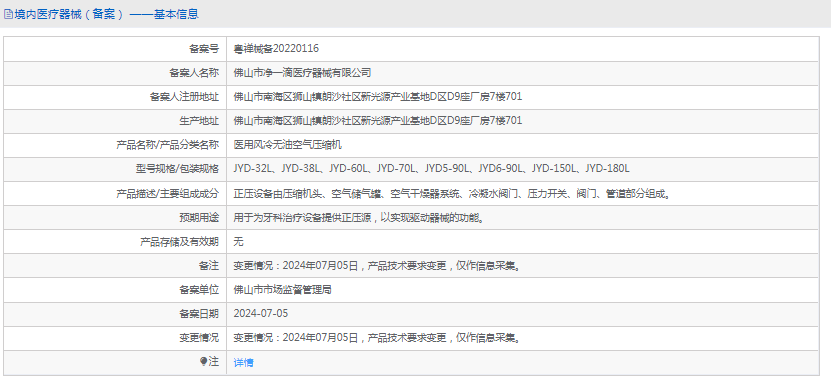Click the model list starting with JYD-32L
Screen dimensions: 831x384
pyautogui.click(x=431, y=169)
